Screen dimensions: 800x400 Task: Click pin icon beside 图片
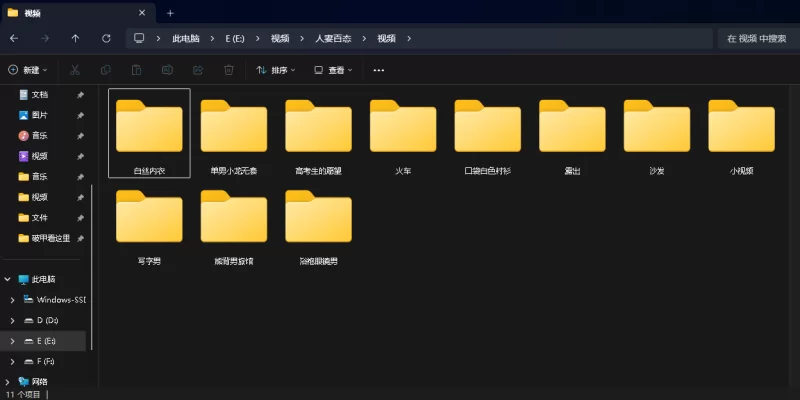80,115
